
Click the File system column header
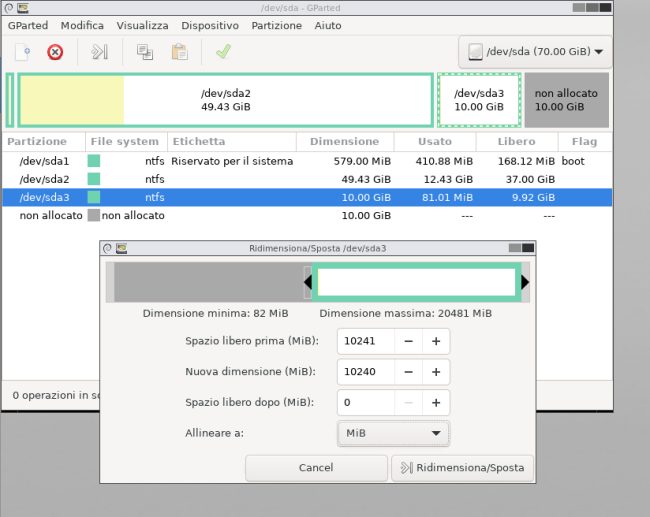(x=125, y=141)
